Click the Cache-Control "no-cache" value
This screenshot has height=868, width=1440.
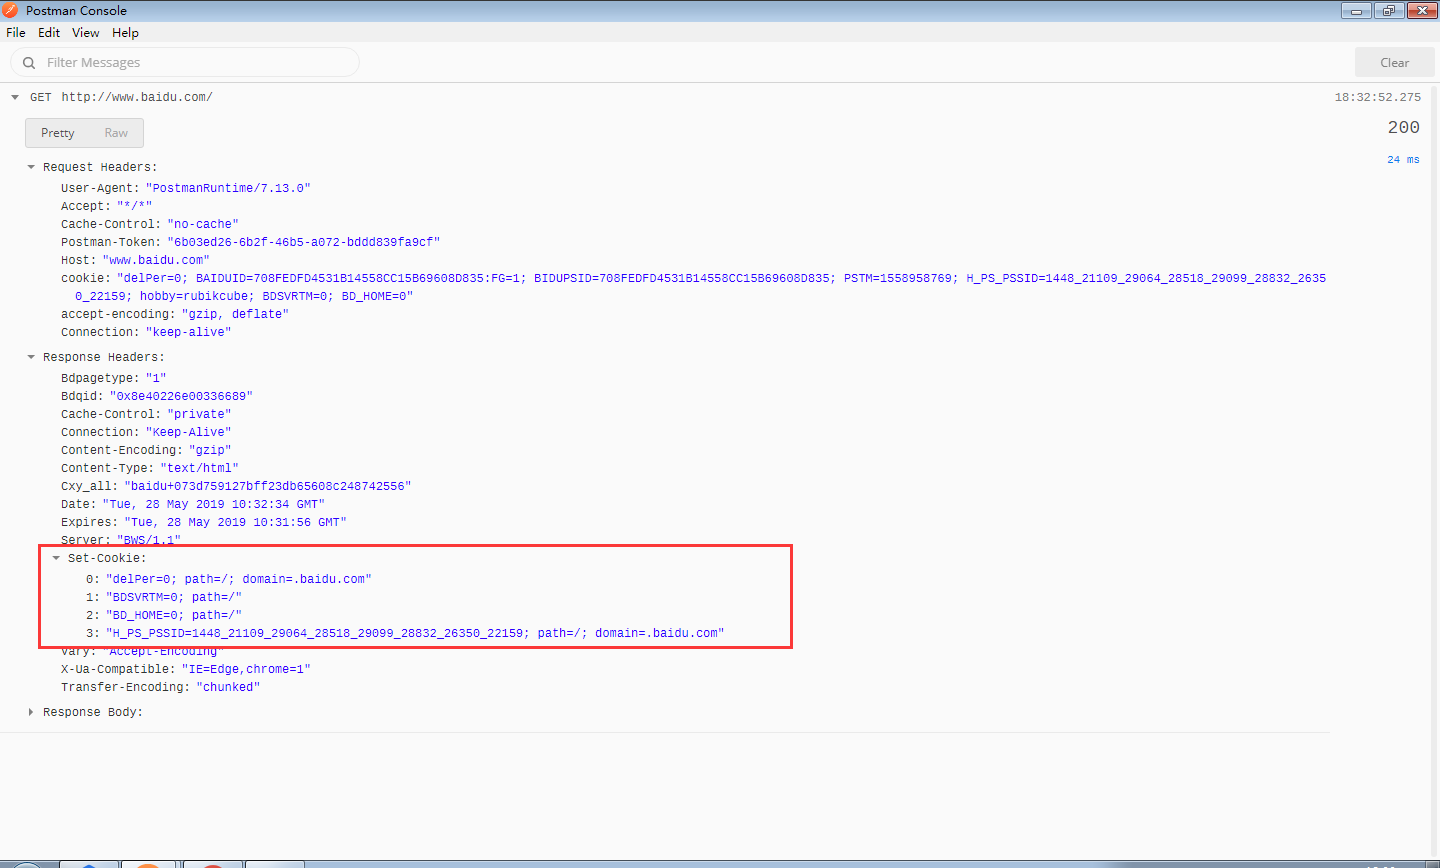(x=203, y=224)
